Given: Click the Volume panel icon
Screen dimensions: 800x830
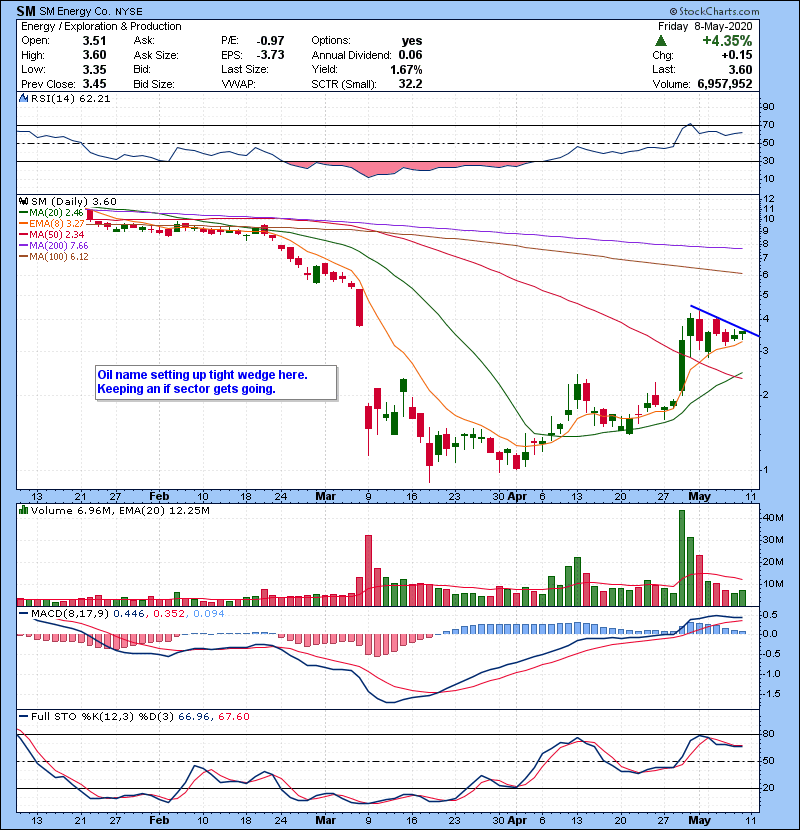Looking at the screenshot, I should click(23, 509).
